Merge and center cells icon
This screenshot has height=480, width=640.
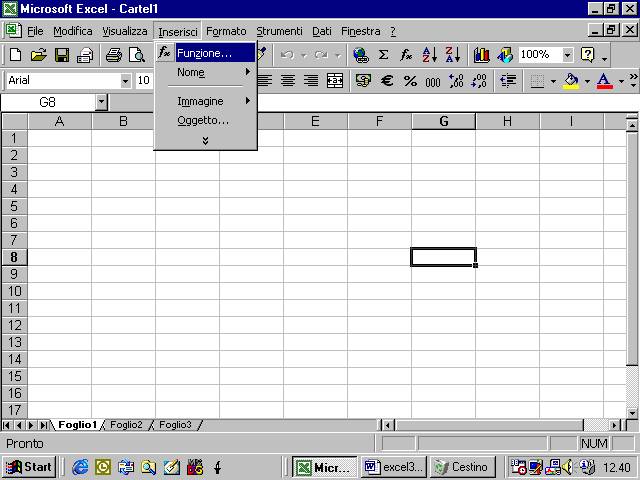(335, 80)
